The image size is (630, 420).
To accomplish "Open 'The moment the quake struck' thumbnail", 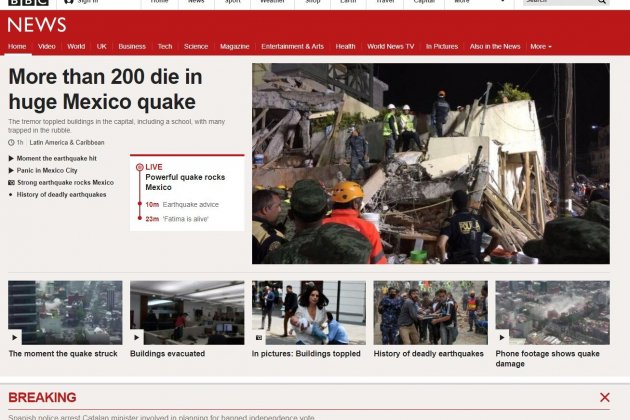I will (65, 313).
